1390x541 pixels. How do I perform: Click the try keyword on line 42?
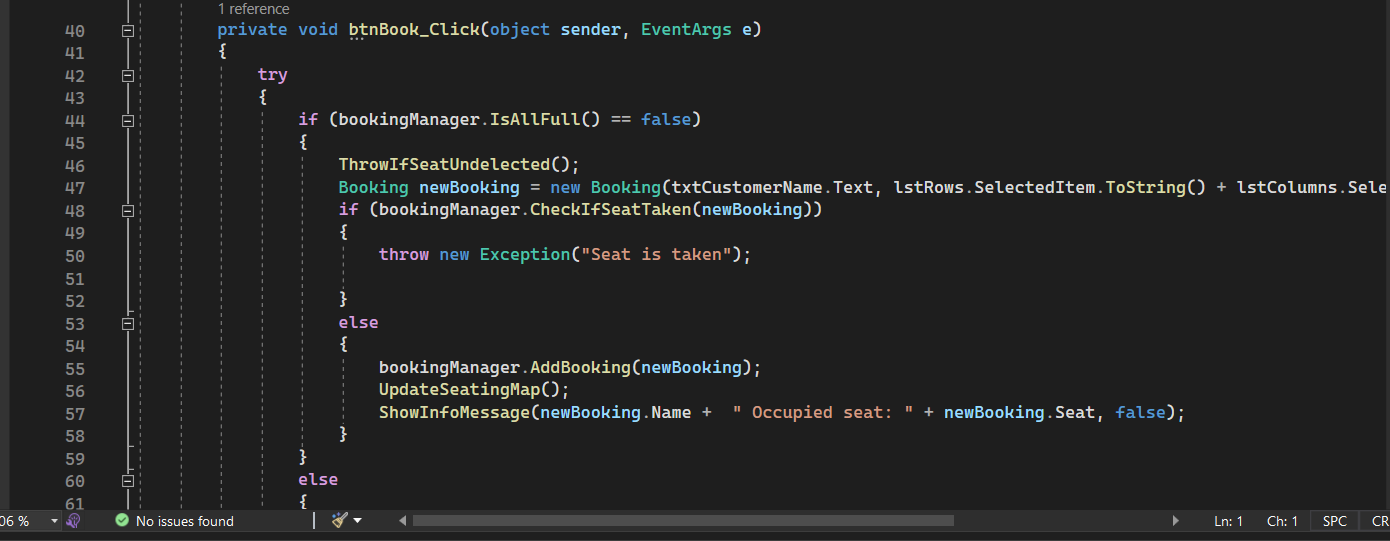[x=272, y=74]
